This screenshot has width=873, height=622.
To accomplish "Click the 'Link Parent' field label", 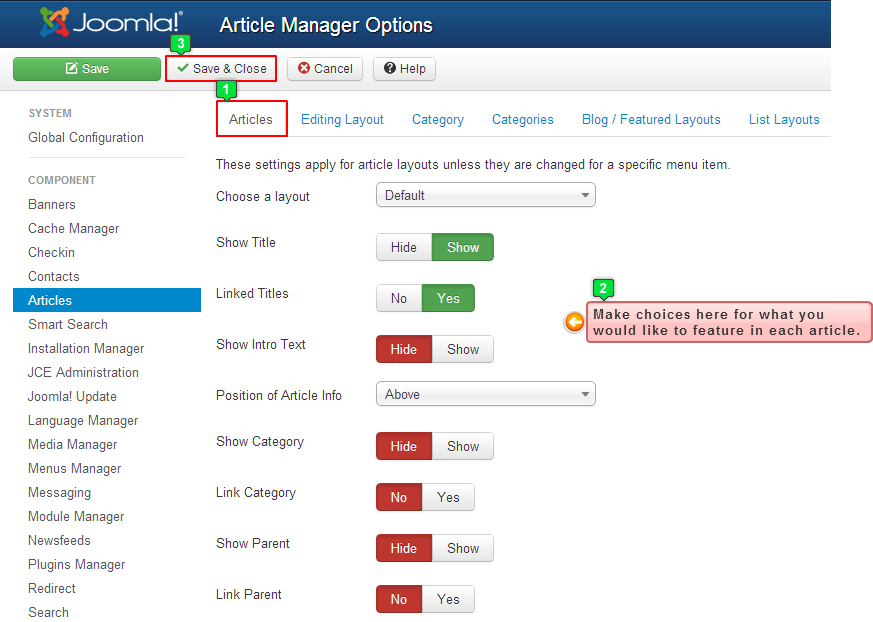I will pos(249,595).
